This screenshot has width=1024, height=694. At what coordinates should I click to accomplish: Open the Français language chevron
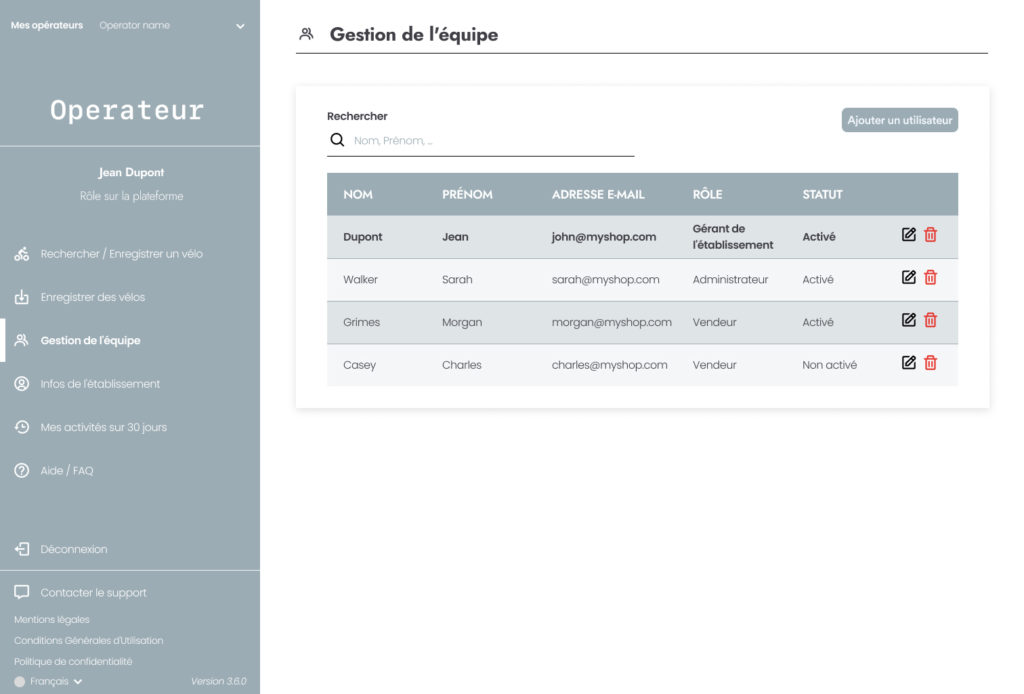click(78, 682)
